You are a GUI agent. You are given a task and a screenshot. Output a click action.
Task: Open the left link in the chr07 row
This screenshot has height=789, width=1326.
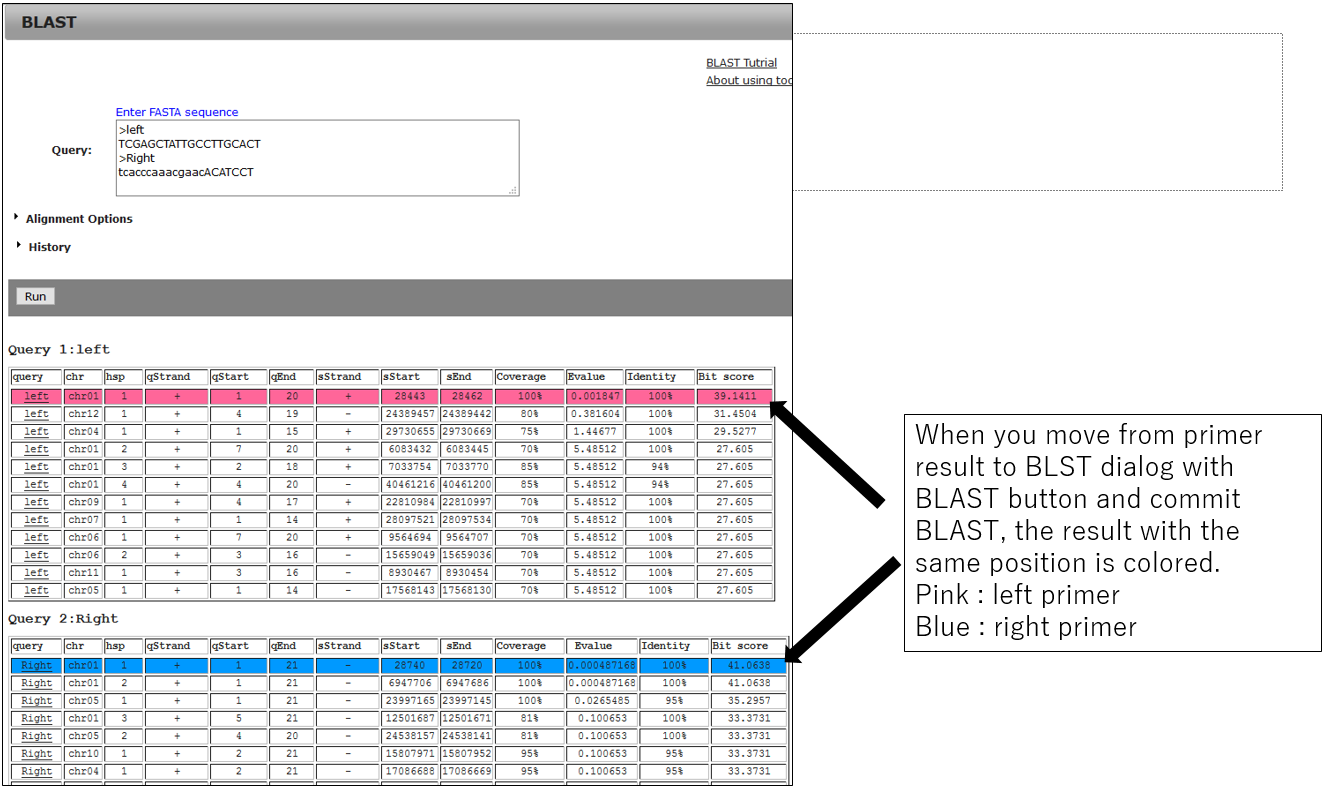pos(36,520)
